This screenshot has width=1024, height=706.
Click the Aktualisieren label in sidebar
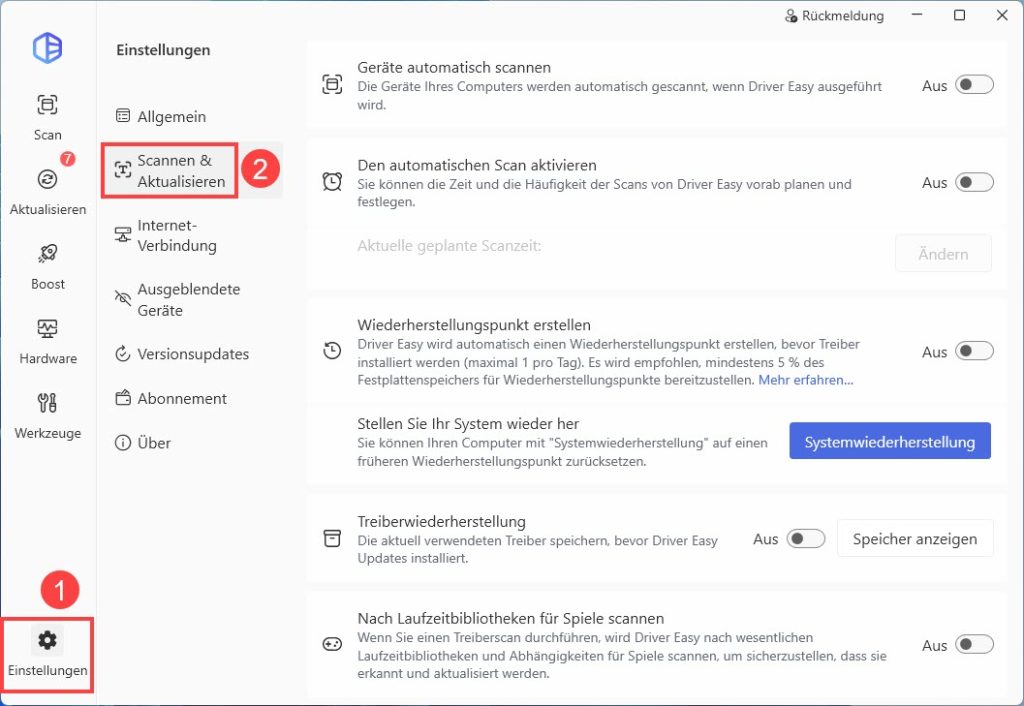click(x=48, y=209)
